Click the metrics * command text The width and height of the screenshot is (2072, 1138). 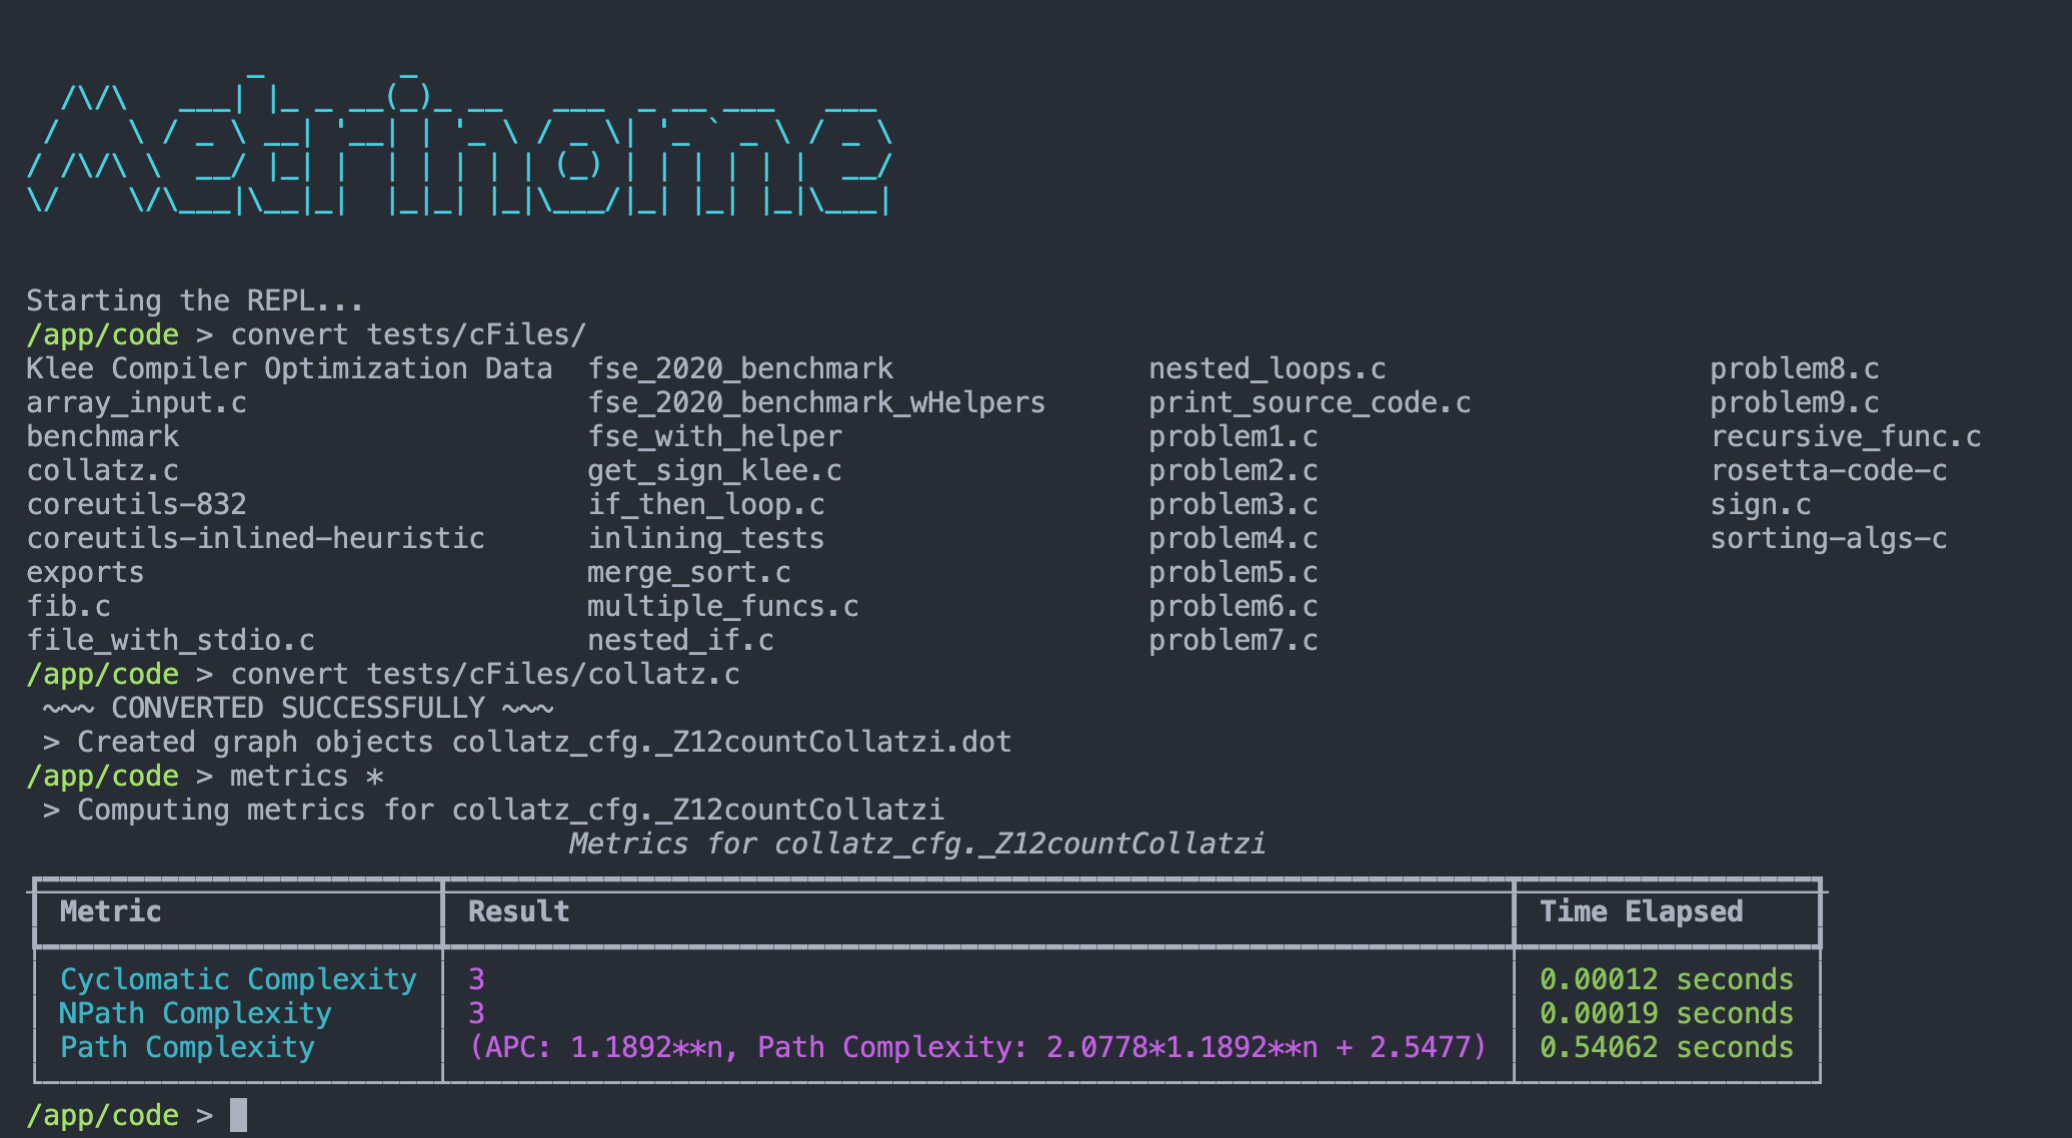click(x=306, y=776)
